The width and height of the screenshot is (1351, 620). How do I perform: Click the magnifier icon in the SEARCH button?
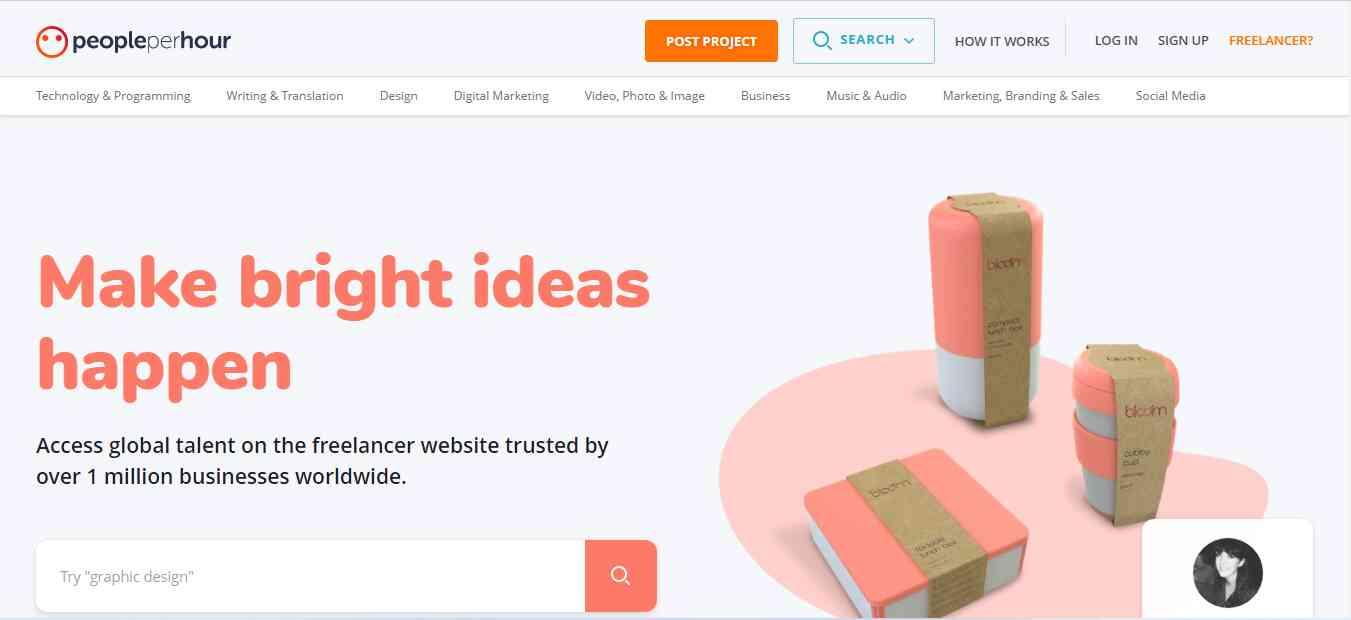[822, 41]
